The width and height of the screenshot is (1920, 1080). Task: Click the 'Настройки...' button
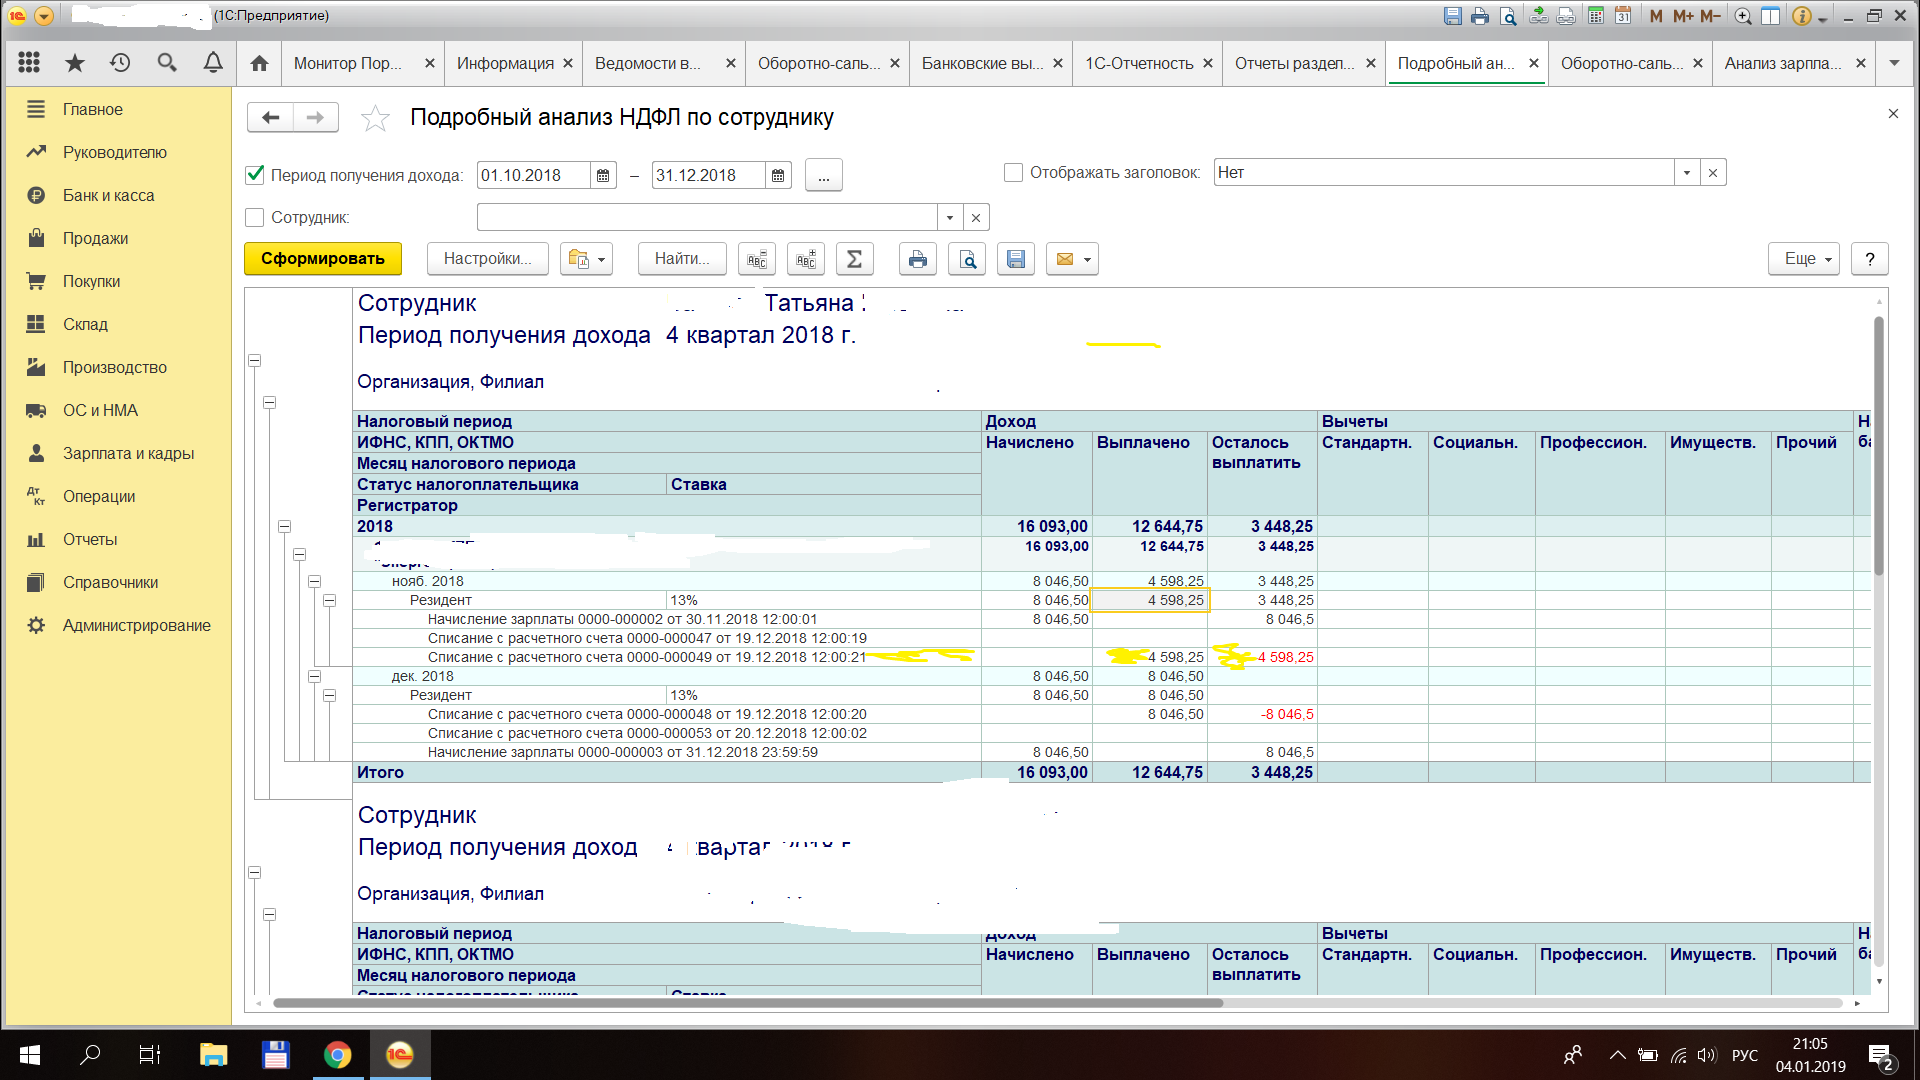coord(487,259)
